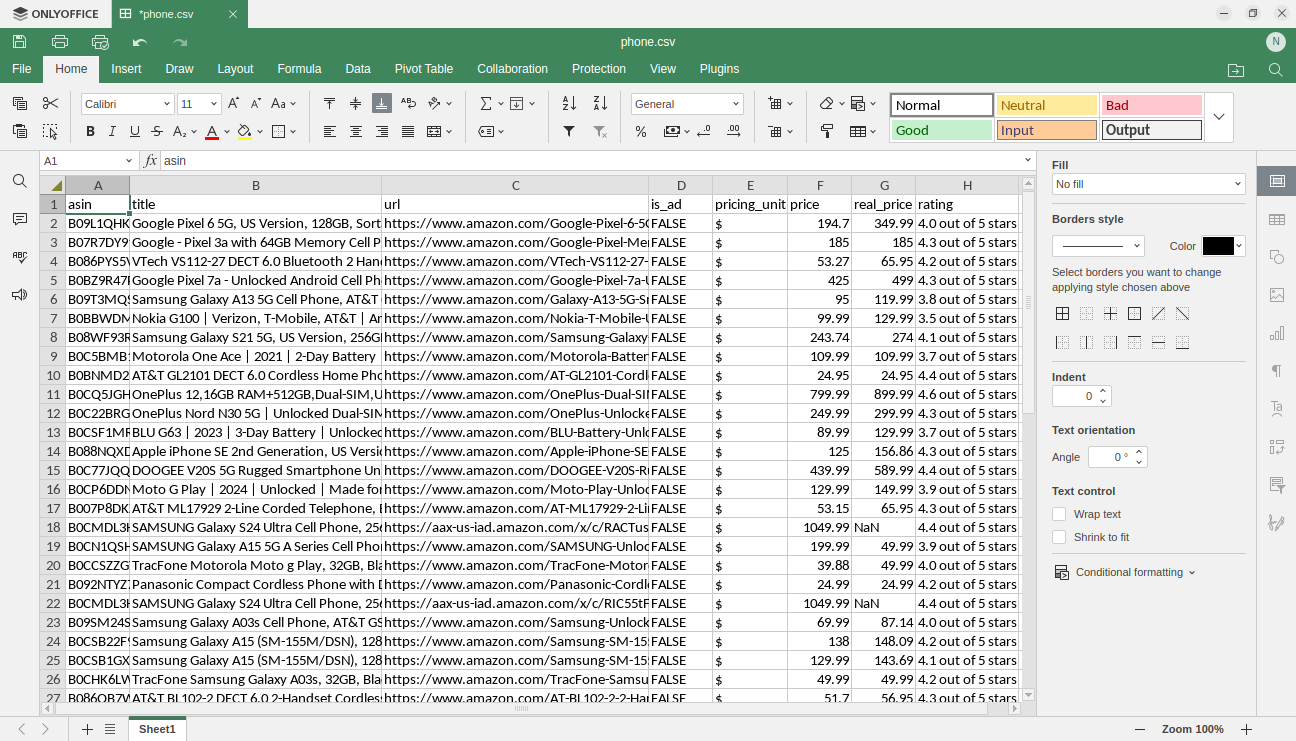Center text horizontally
Viewport: 1296px width, 741px height.
356,131
